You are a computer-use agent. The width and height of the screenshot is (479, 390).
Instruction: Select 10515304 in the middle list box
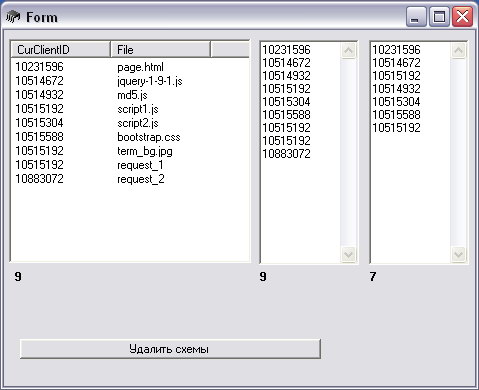pyautogui.click(x=286, y=102)
